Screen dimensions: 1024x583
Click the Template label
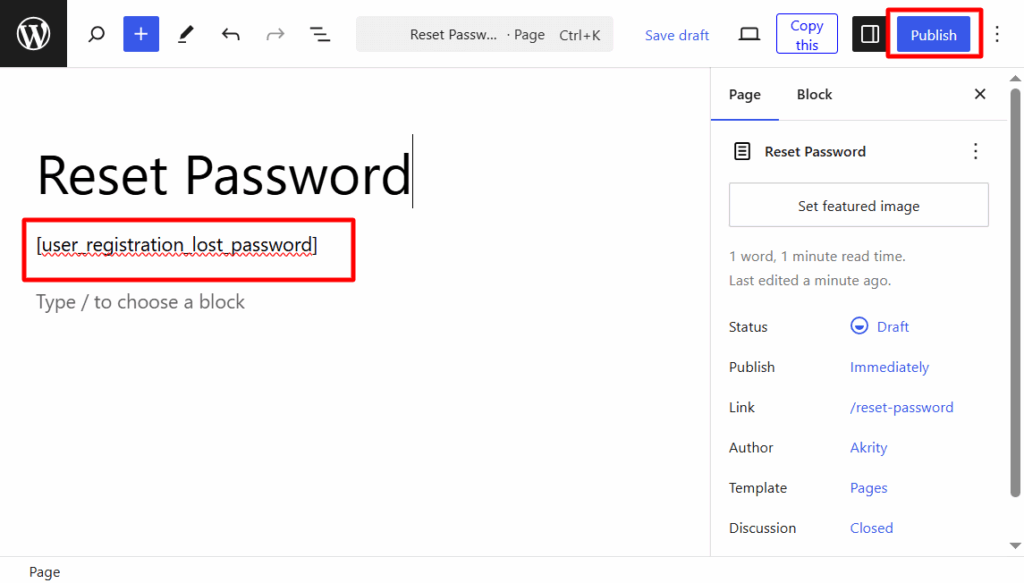[758, 488]
